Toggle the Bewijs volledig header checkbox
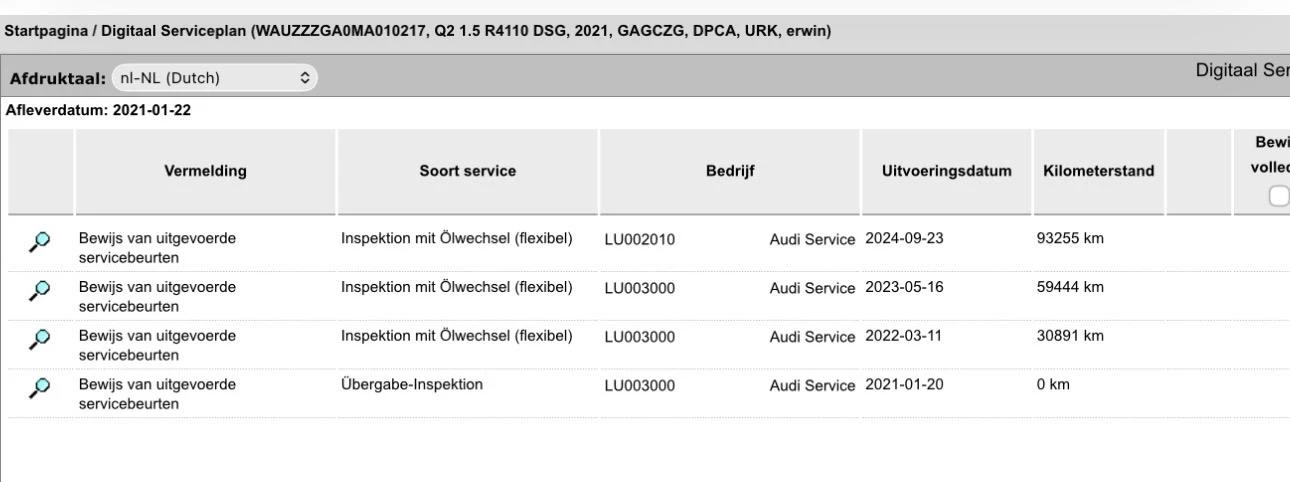 (1278, 196)
